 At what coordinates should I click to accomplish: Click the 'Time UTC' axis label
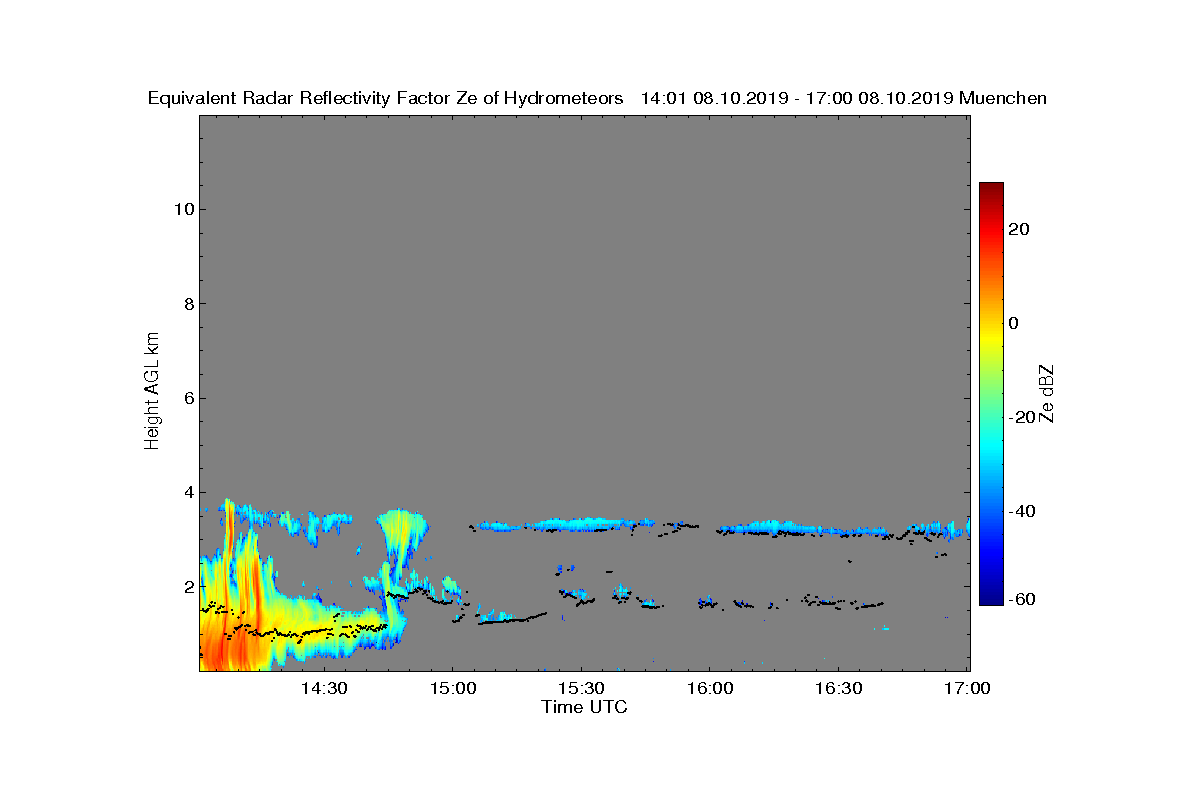pos(585,707)
